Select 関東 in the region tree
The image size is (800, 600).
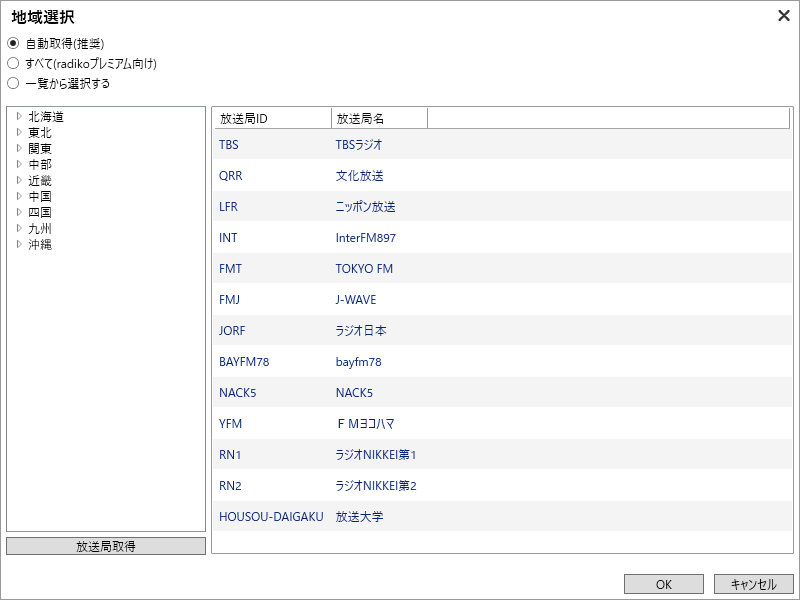coord(40,148)
